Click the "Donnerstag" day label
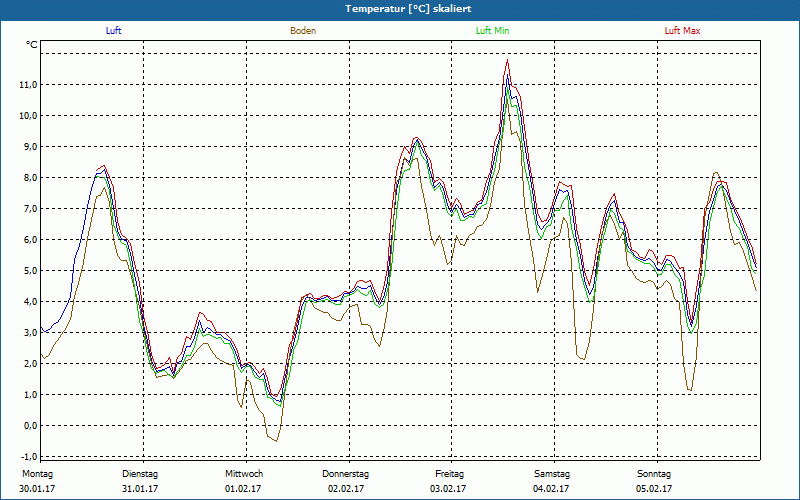The height and width of the screenshot is (500, 800). 346,474
